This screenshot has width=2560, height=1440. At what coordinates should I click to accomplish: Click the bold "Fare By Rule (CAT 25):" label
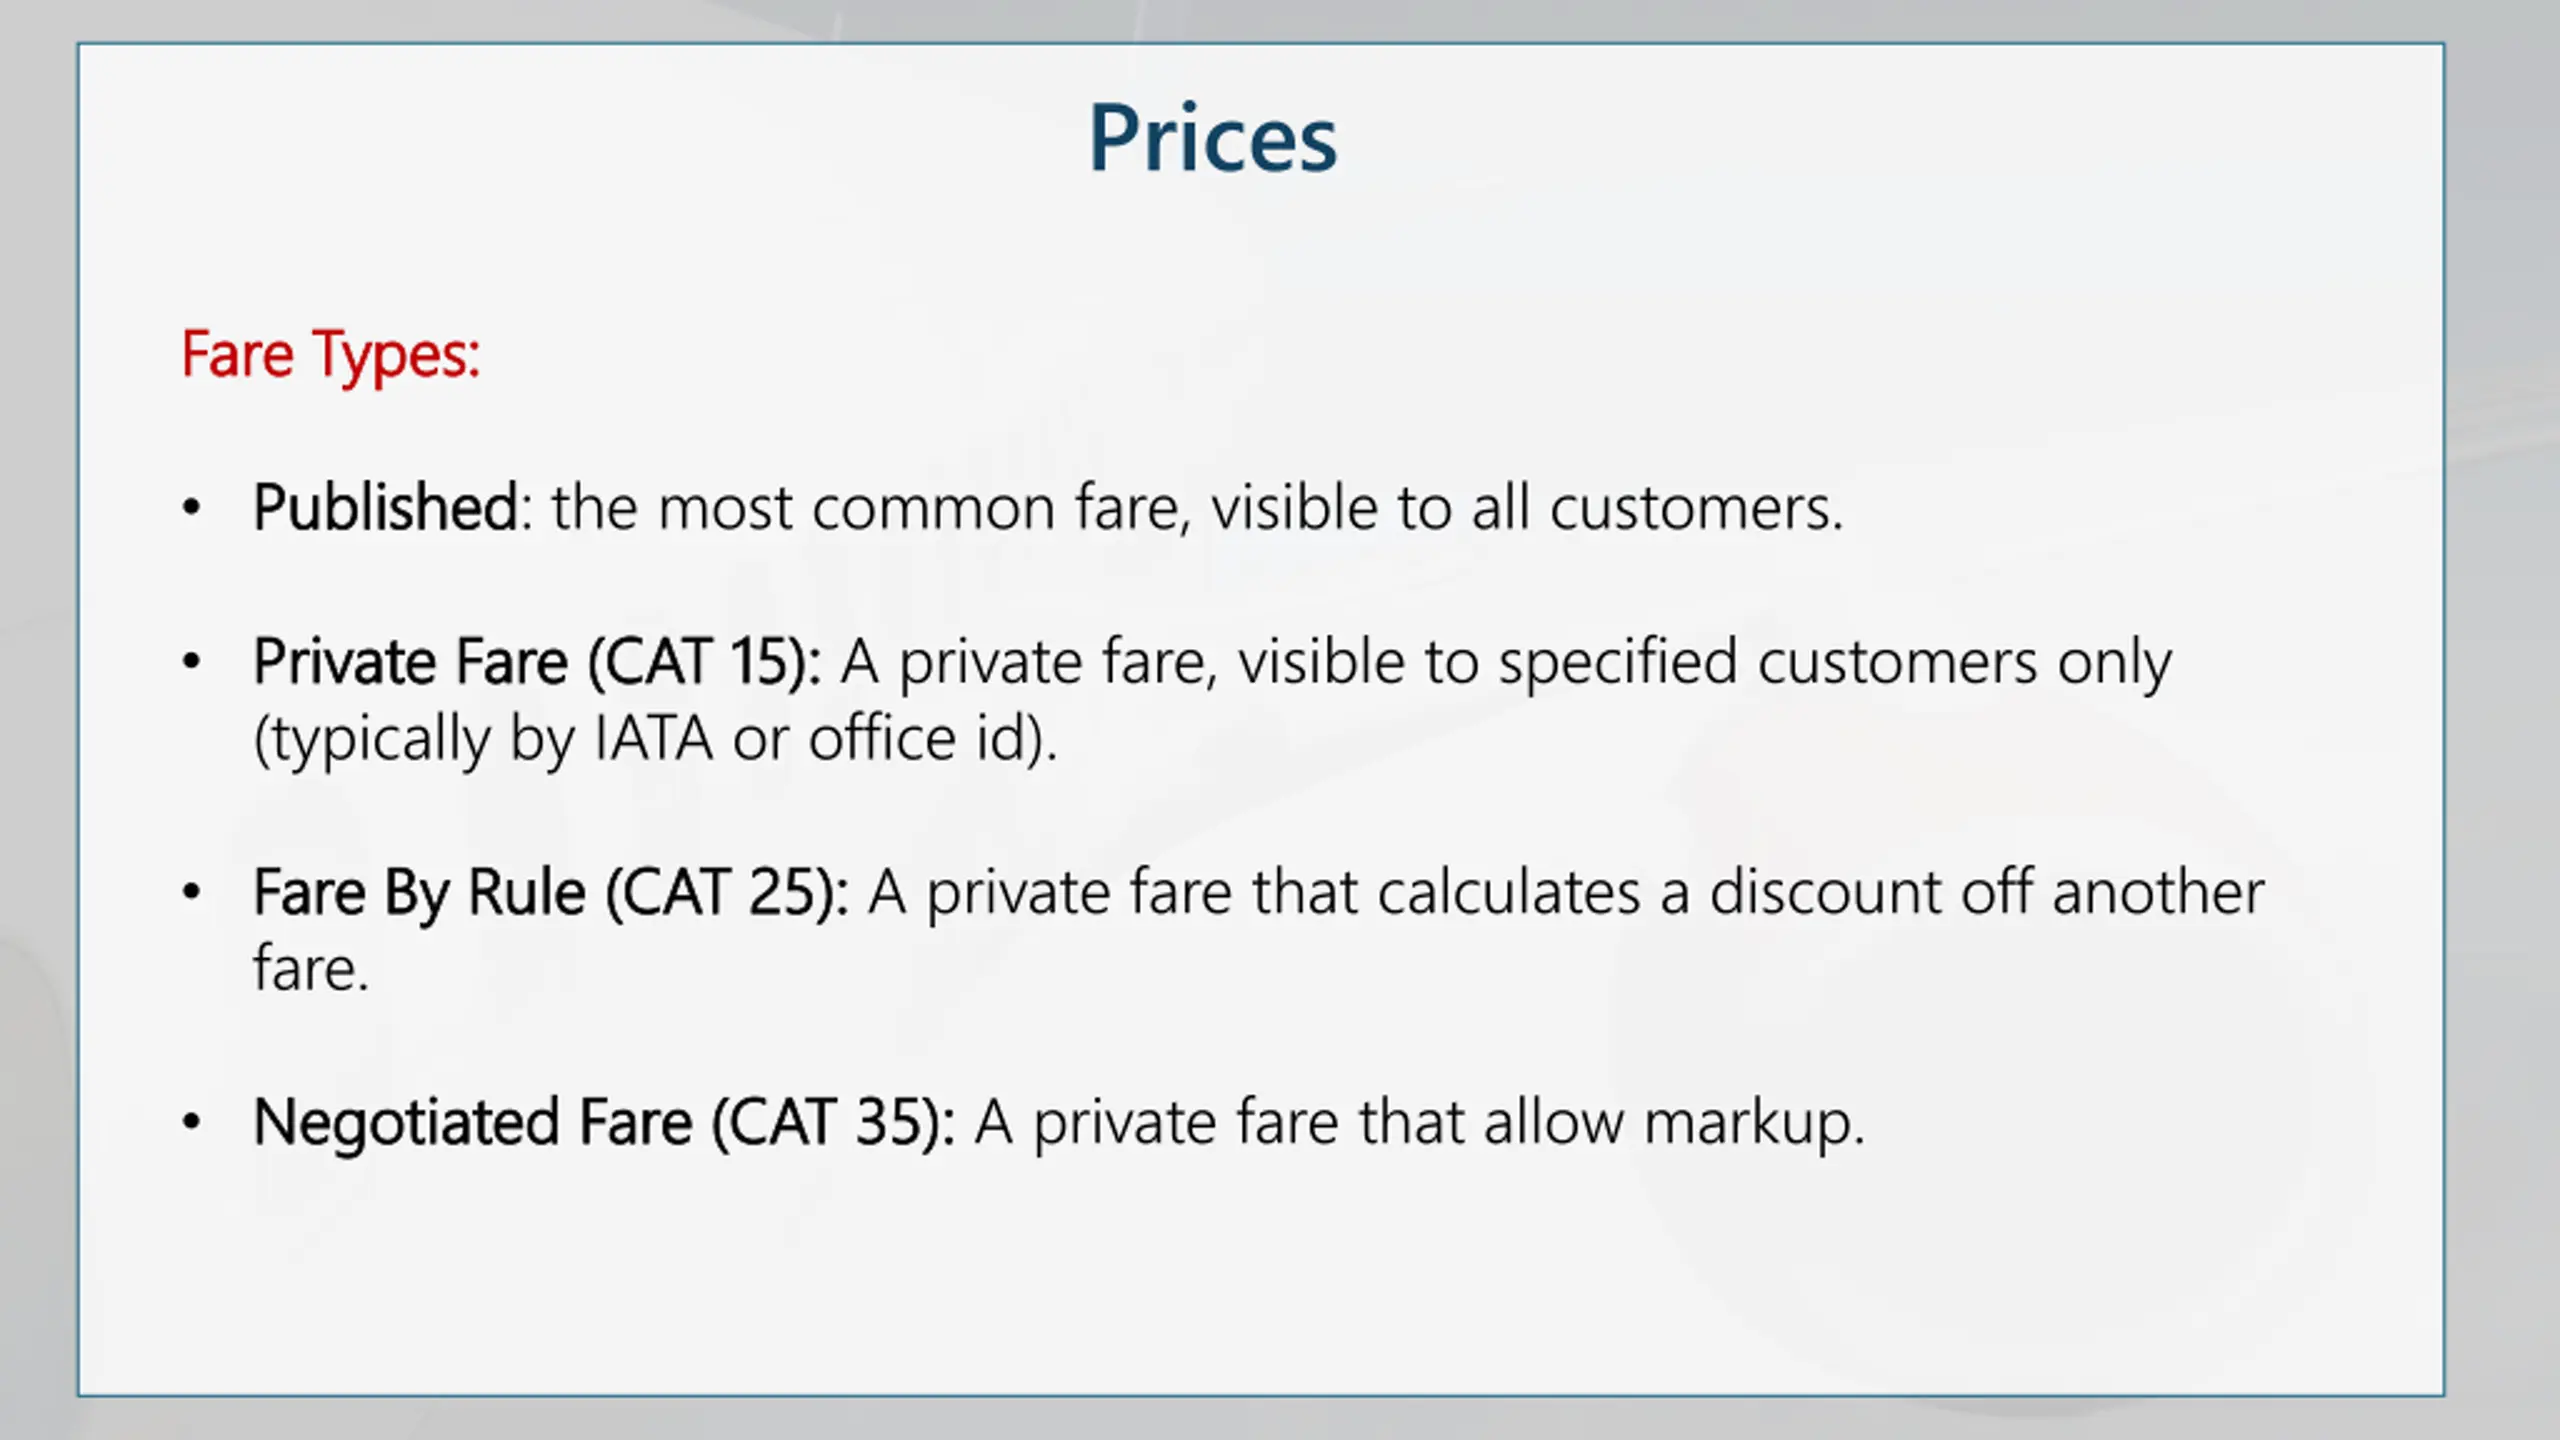click(551, 891)
